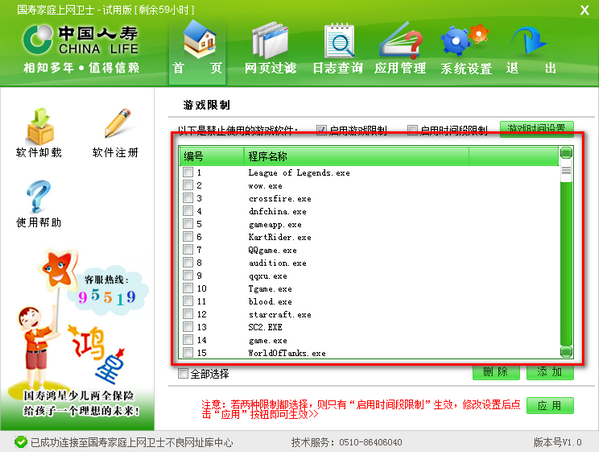Click scrollbar up arrow of game list

tap(566, 153)
